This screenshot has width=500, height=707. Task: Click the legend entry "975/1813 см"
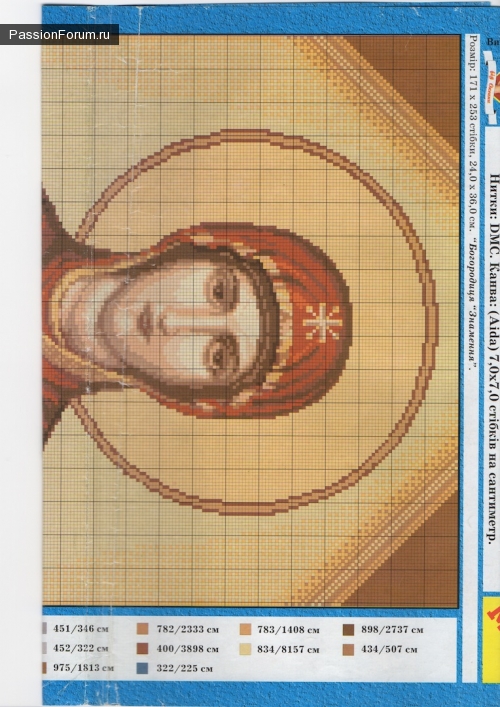(83, 668)
